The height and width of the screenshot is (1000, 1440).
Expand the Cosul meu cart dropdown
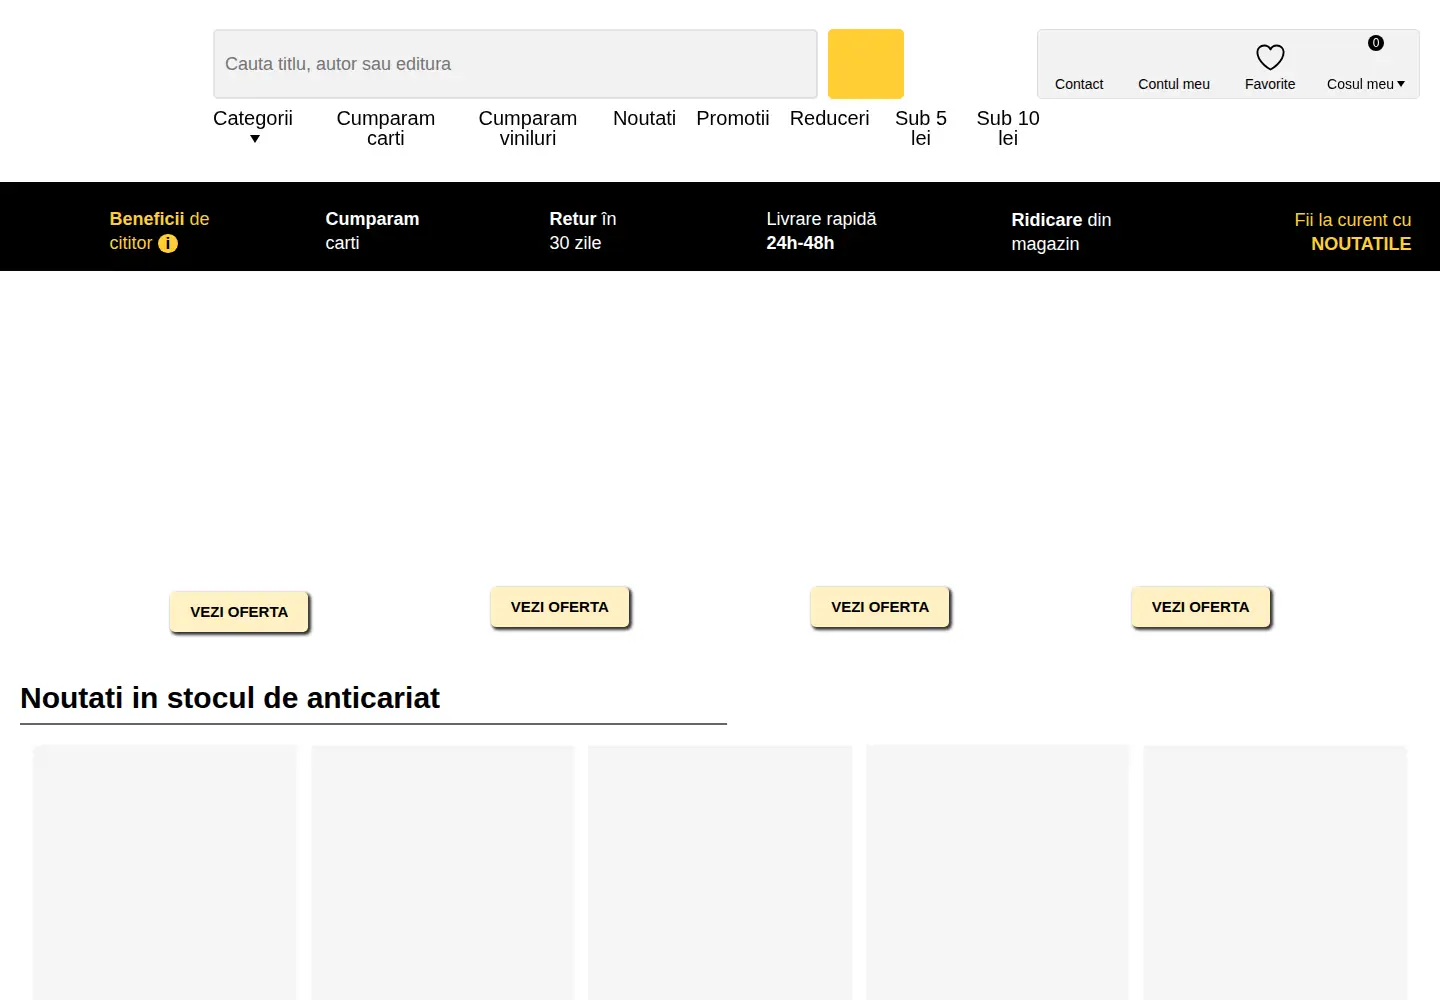point(1366,84)
